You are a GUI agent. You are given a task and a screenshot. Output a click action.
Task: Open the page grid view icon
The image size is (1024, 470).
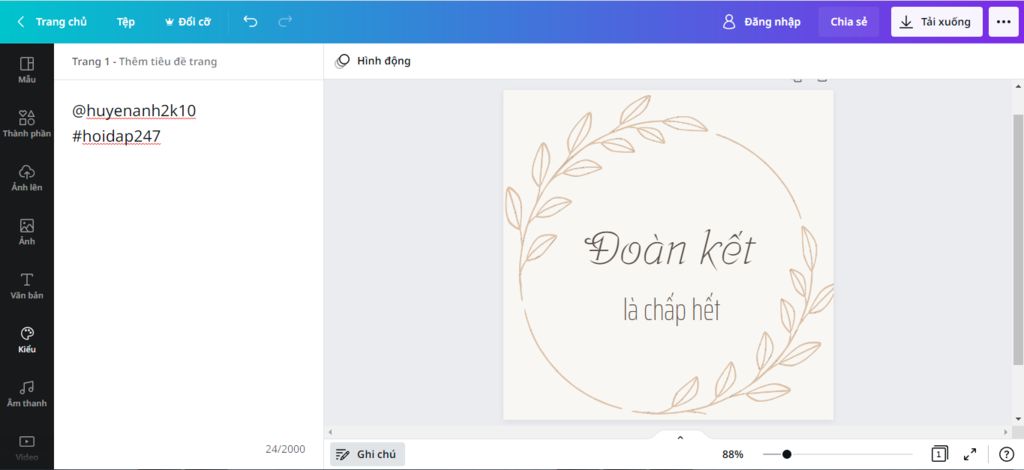point(940,454)
